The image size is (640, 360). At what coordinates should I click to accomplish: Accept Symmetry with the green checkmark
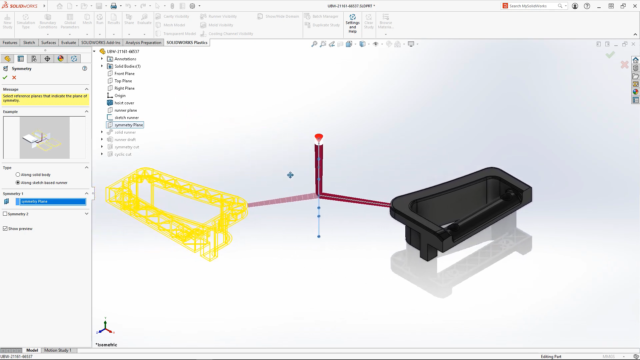click(5, 78)
